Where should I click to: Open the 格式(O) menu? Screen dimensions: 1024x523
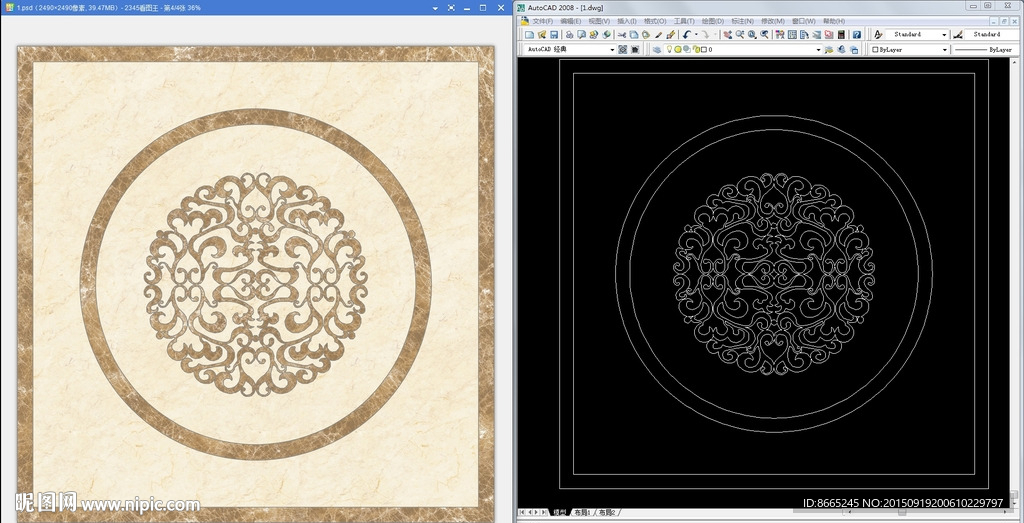(x=655, y=20)
